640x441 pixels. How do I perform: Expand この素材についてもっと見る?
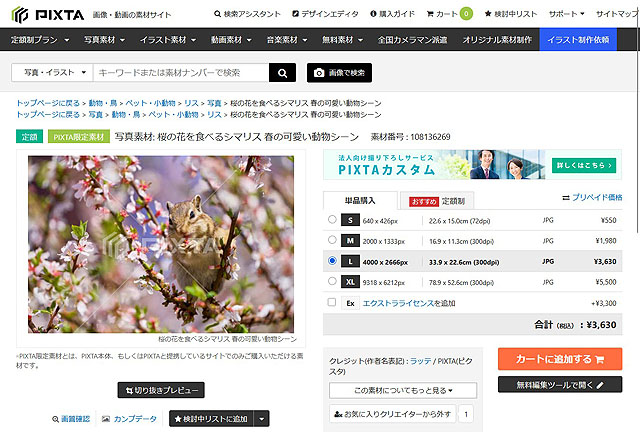point(402,390)
